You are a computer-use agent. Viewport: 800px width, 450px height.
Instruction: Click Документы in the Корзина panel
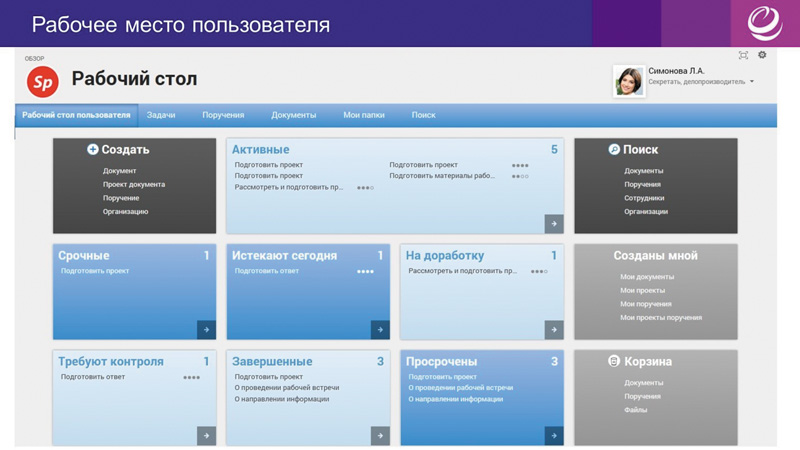click(x=643, y=383)
